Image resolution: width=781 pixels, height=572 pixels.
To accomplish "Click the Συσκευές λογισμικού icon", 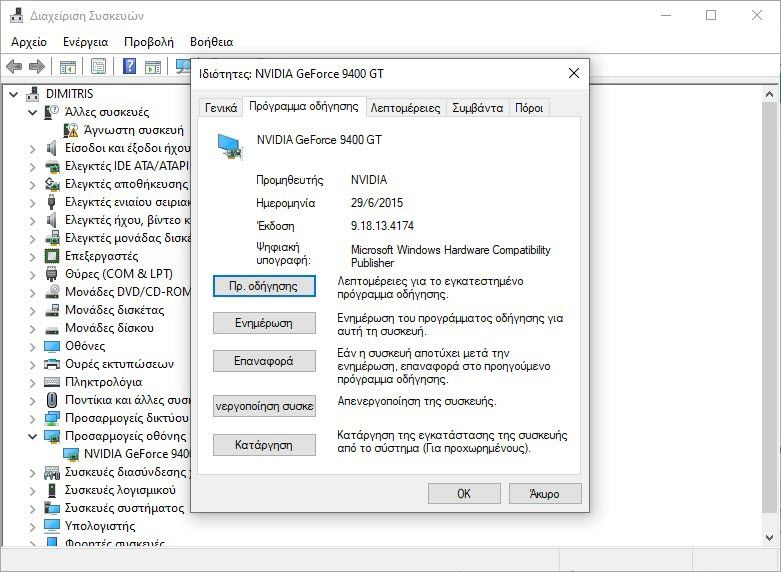I will 52,490.
